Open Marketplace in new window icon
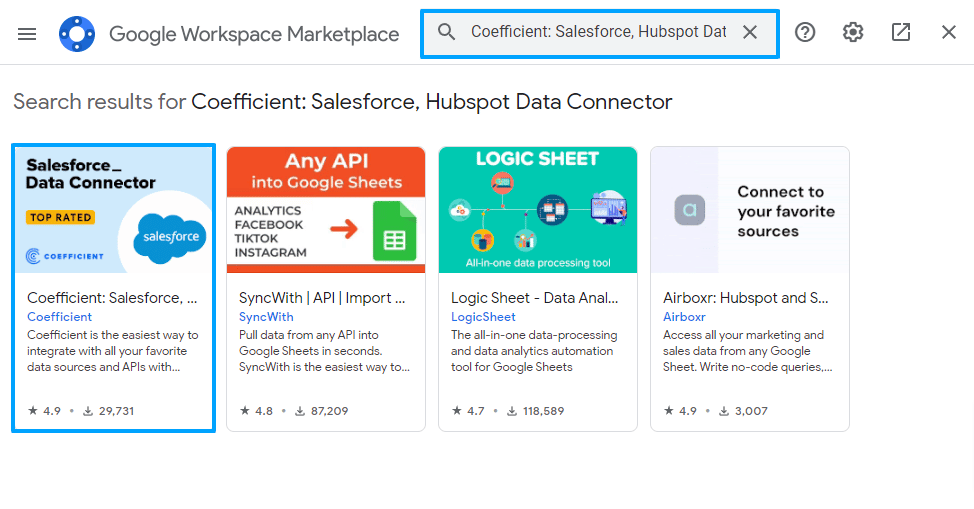The image size is (974, 509). tap(901, 32)
